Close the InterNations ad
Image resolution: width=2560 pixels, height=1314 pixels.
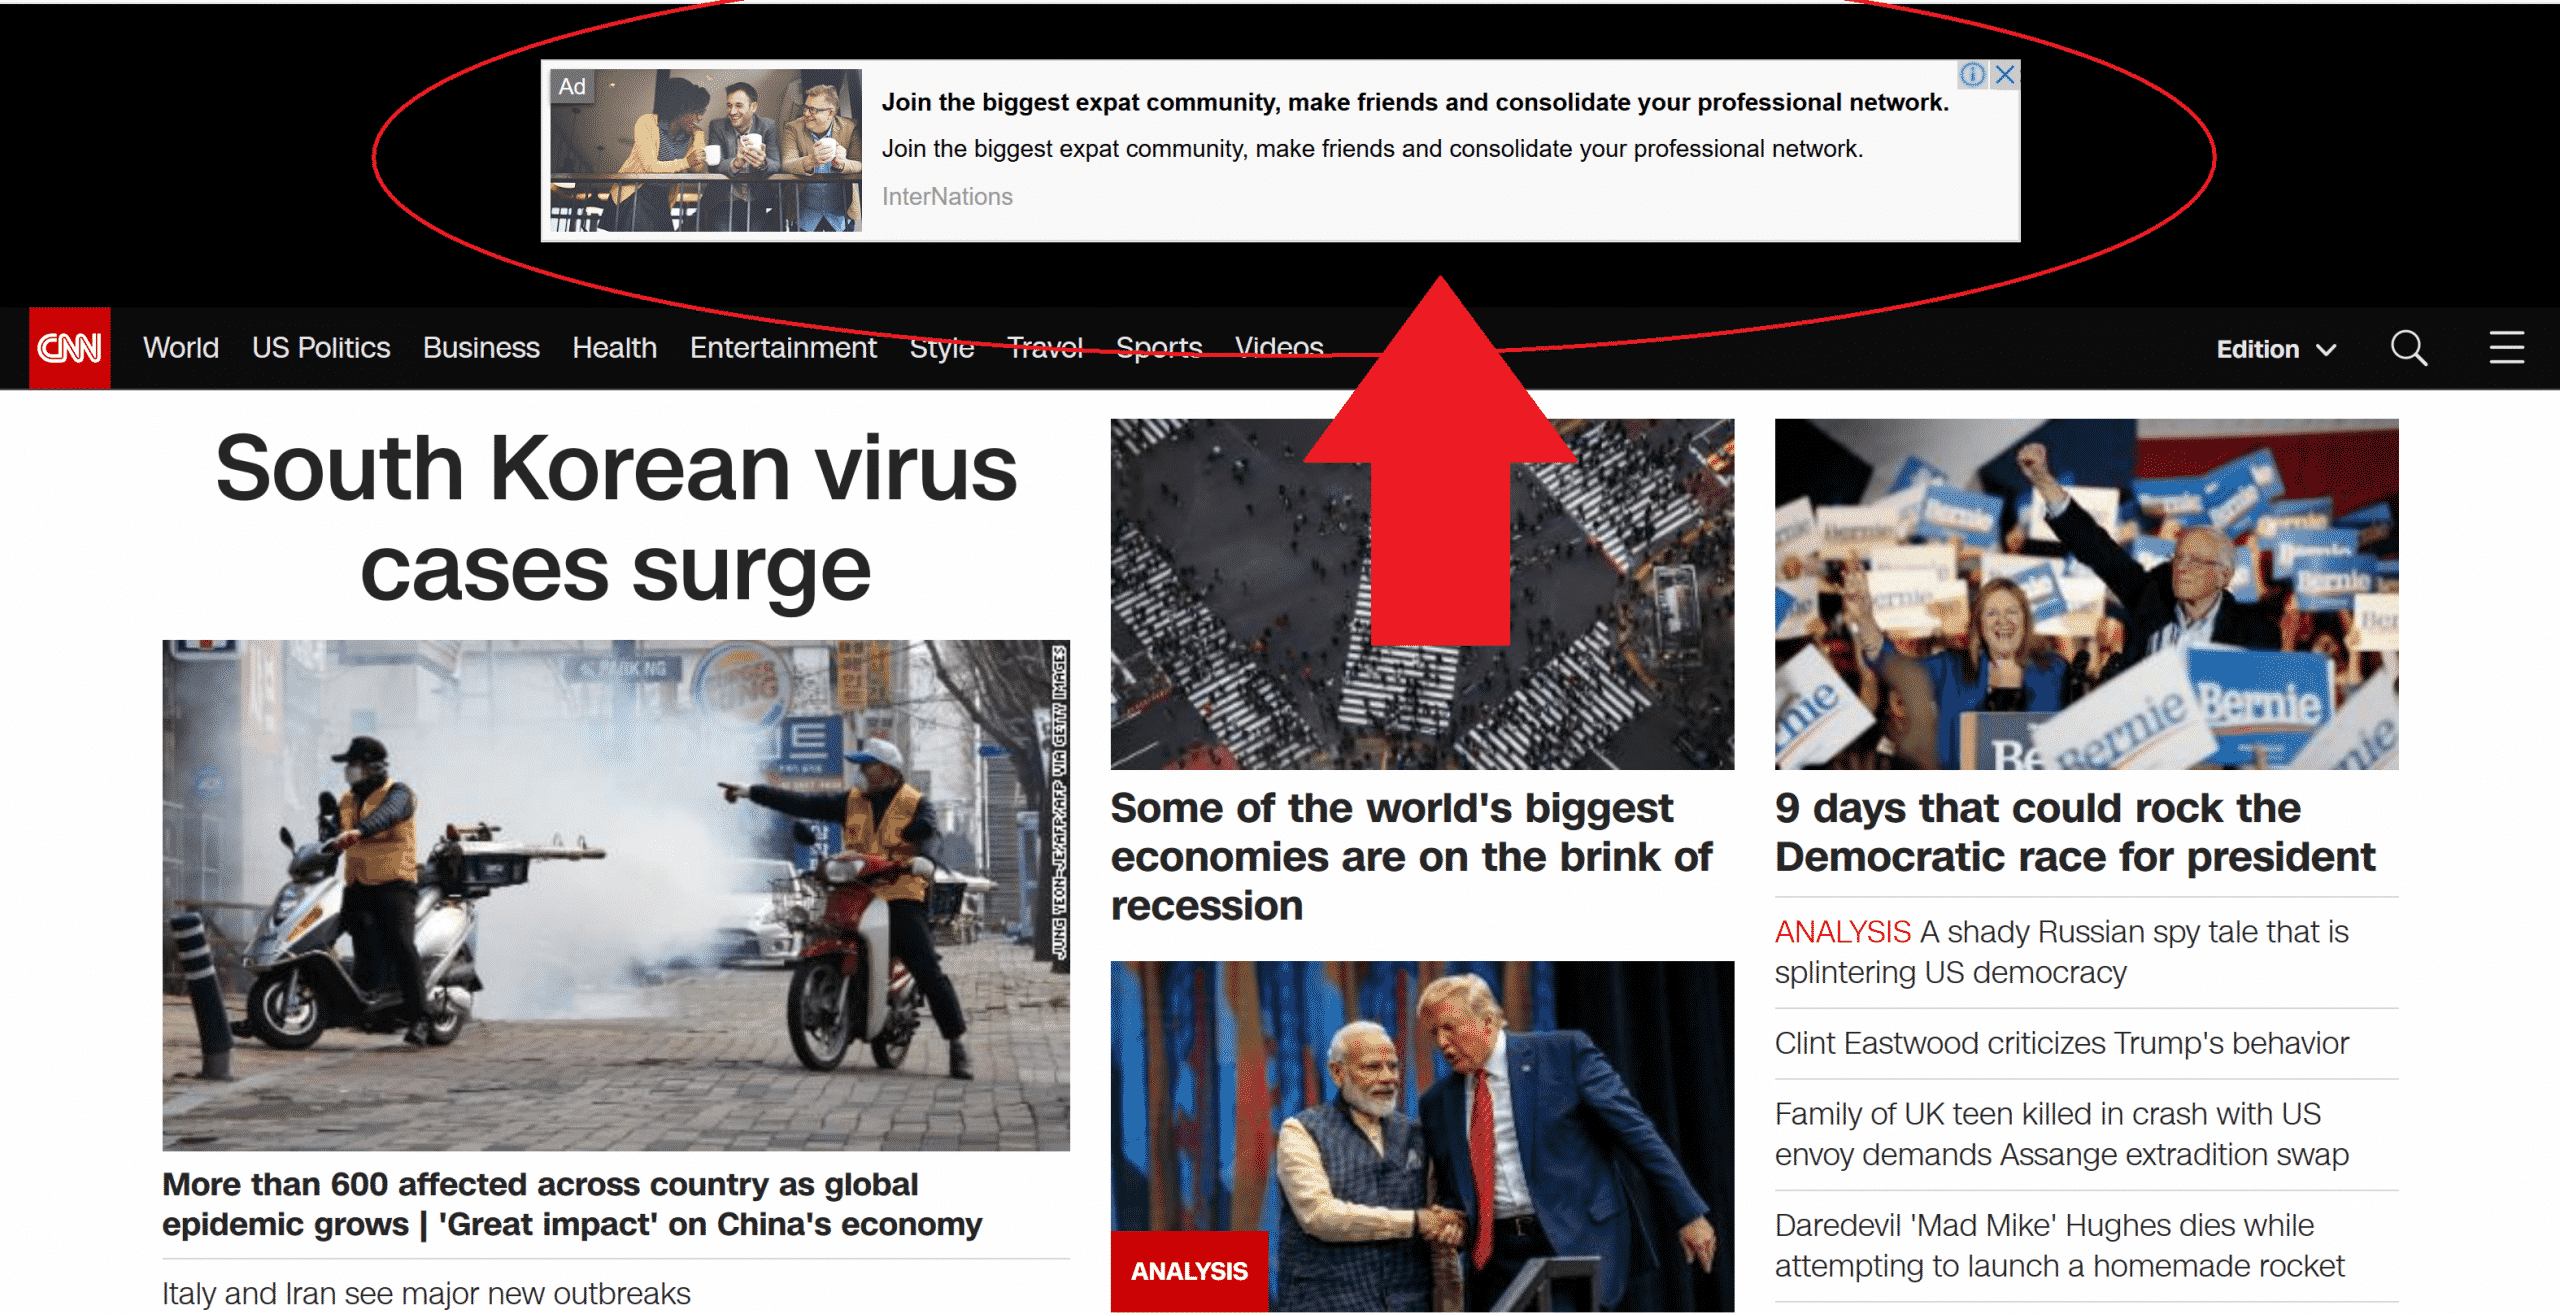(x=2005, y=75)
